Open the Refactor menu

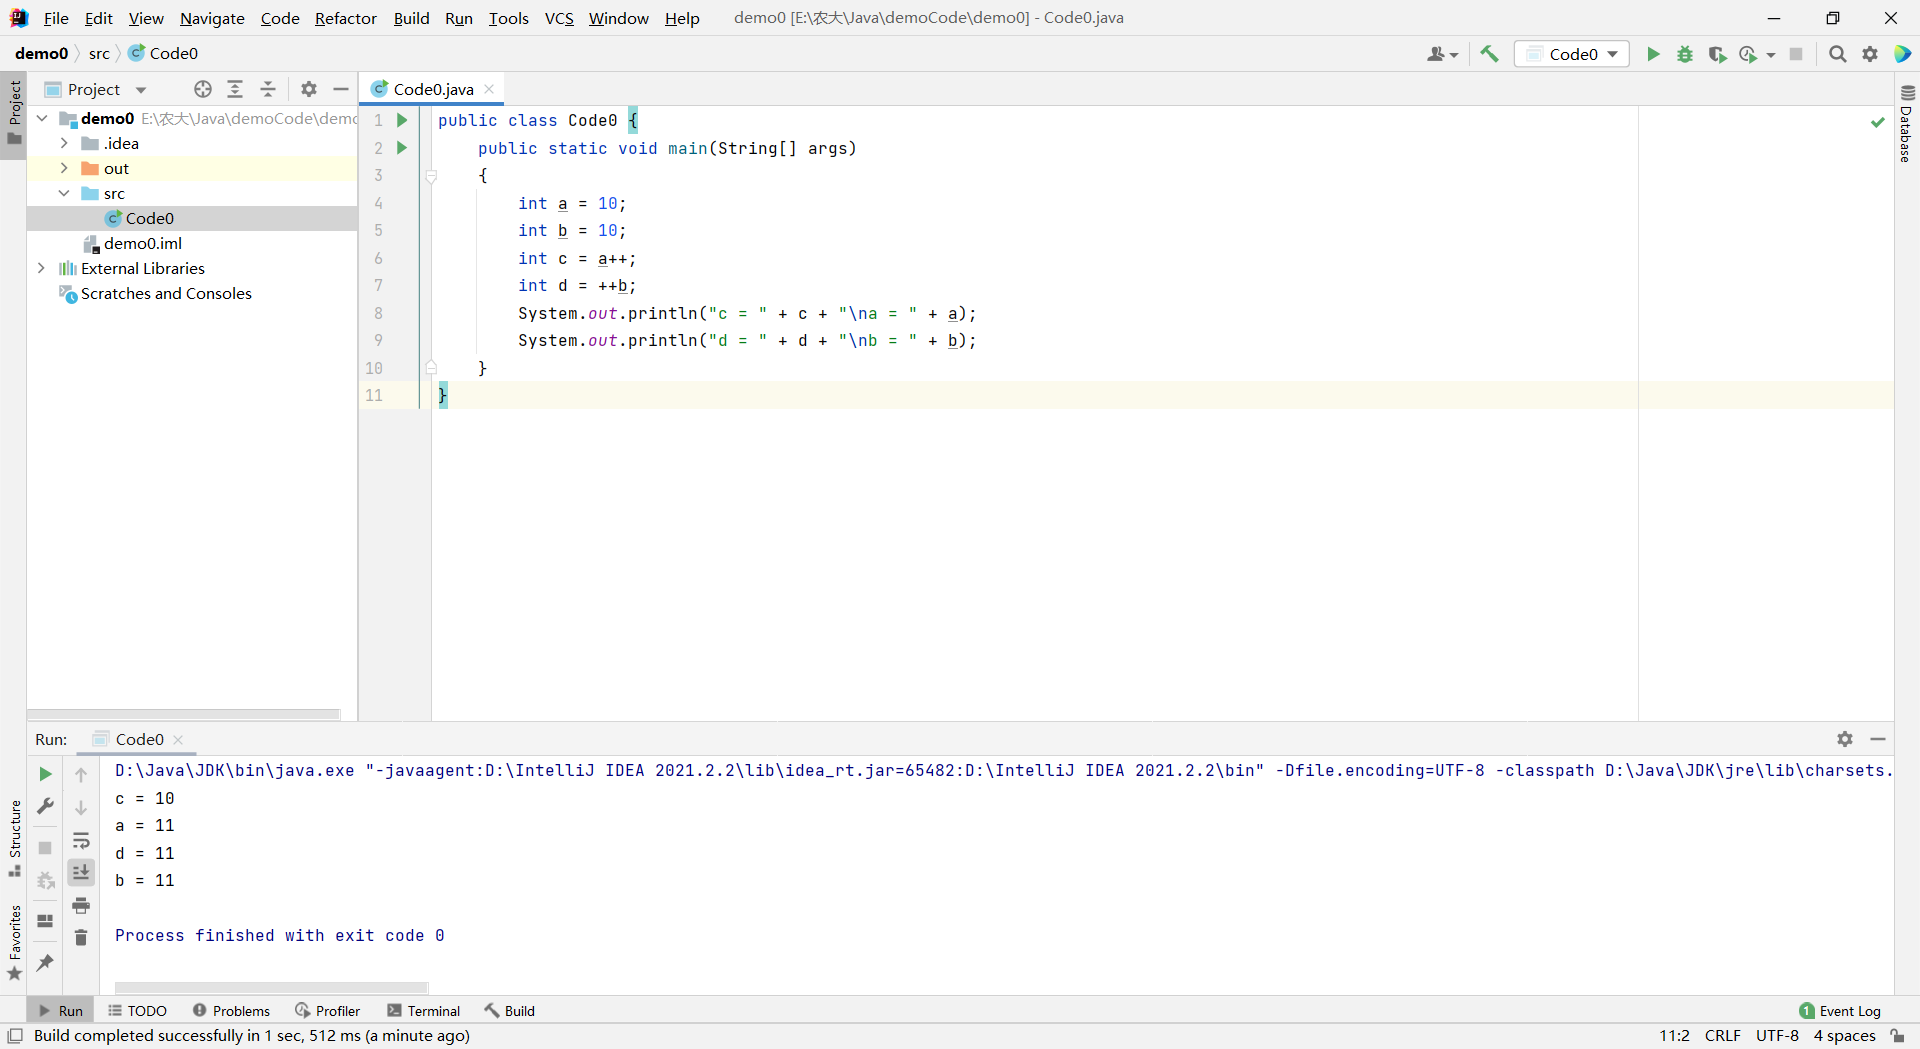345,18
